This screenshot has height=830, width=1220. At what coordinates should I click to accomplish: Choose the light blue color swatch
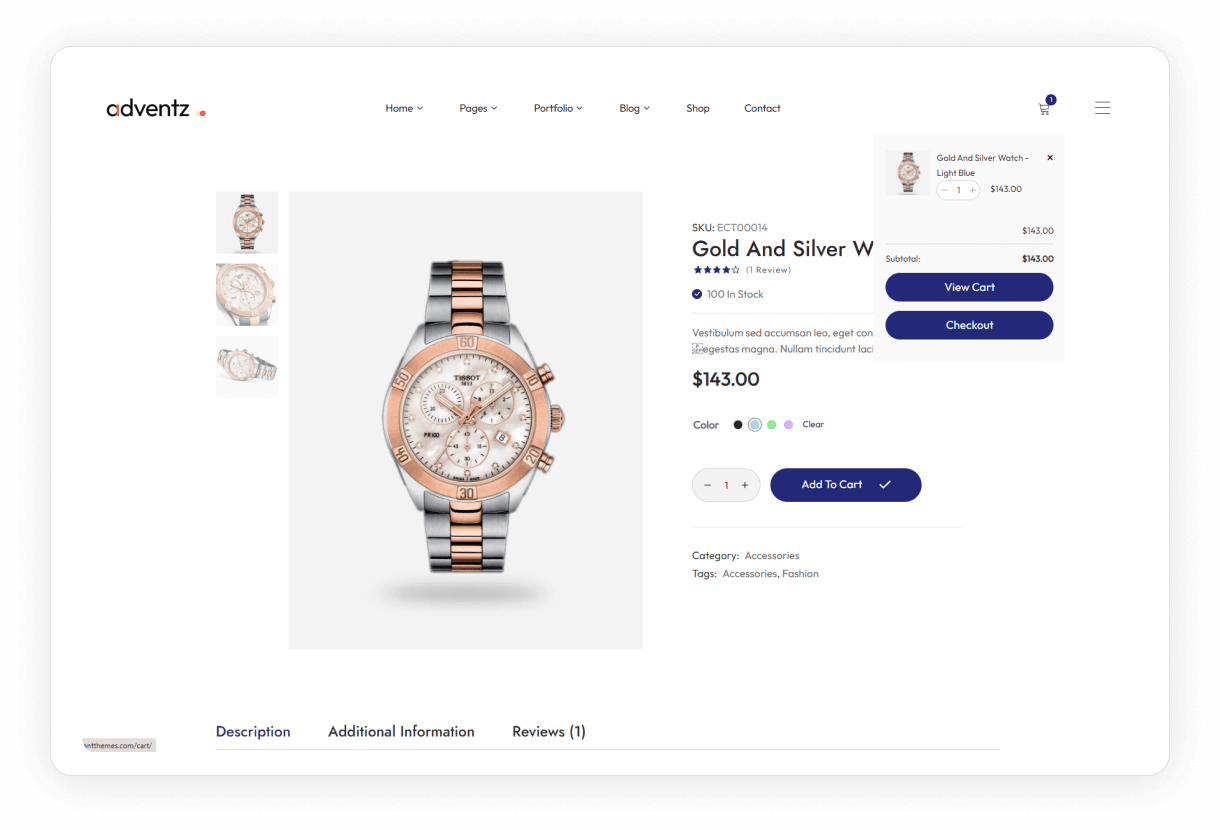tap(755, 425)
